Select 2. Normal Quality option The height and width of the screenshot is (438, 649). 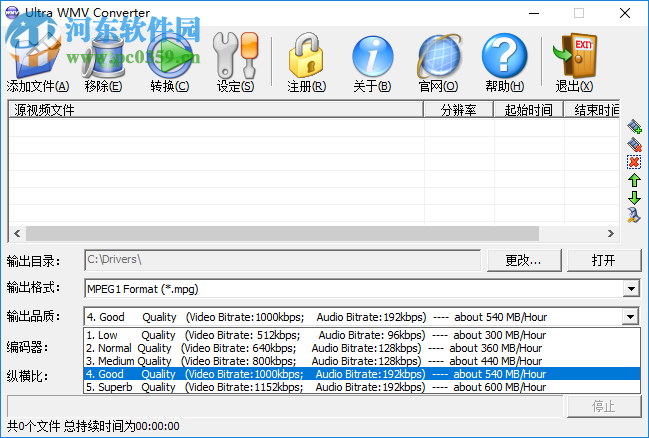(x=362, y=348)
